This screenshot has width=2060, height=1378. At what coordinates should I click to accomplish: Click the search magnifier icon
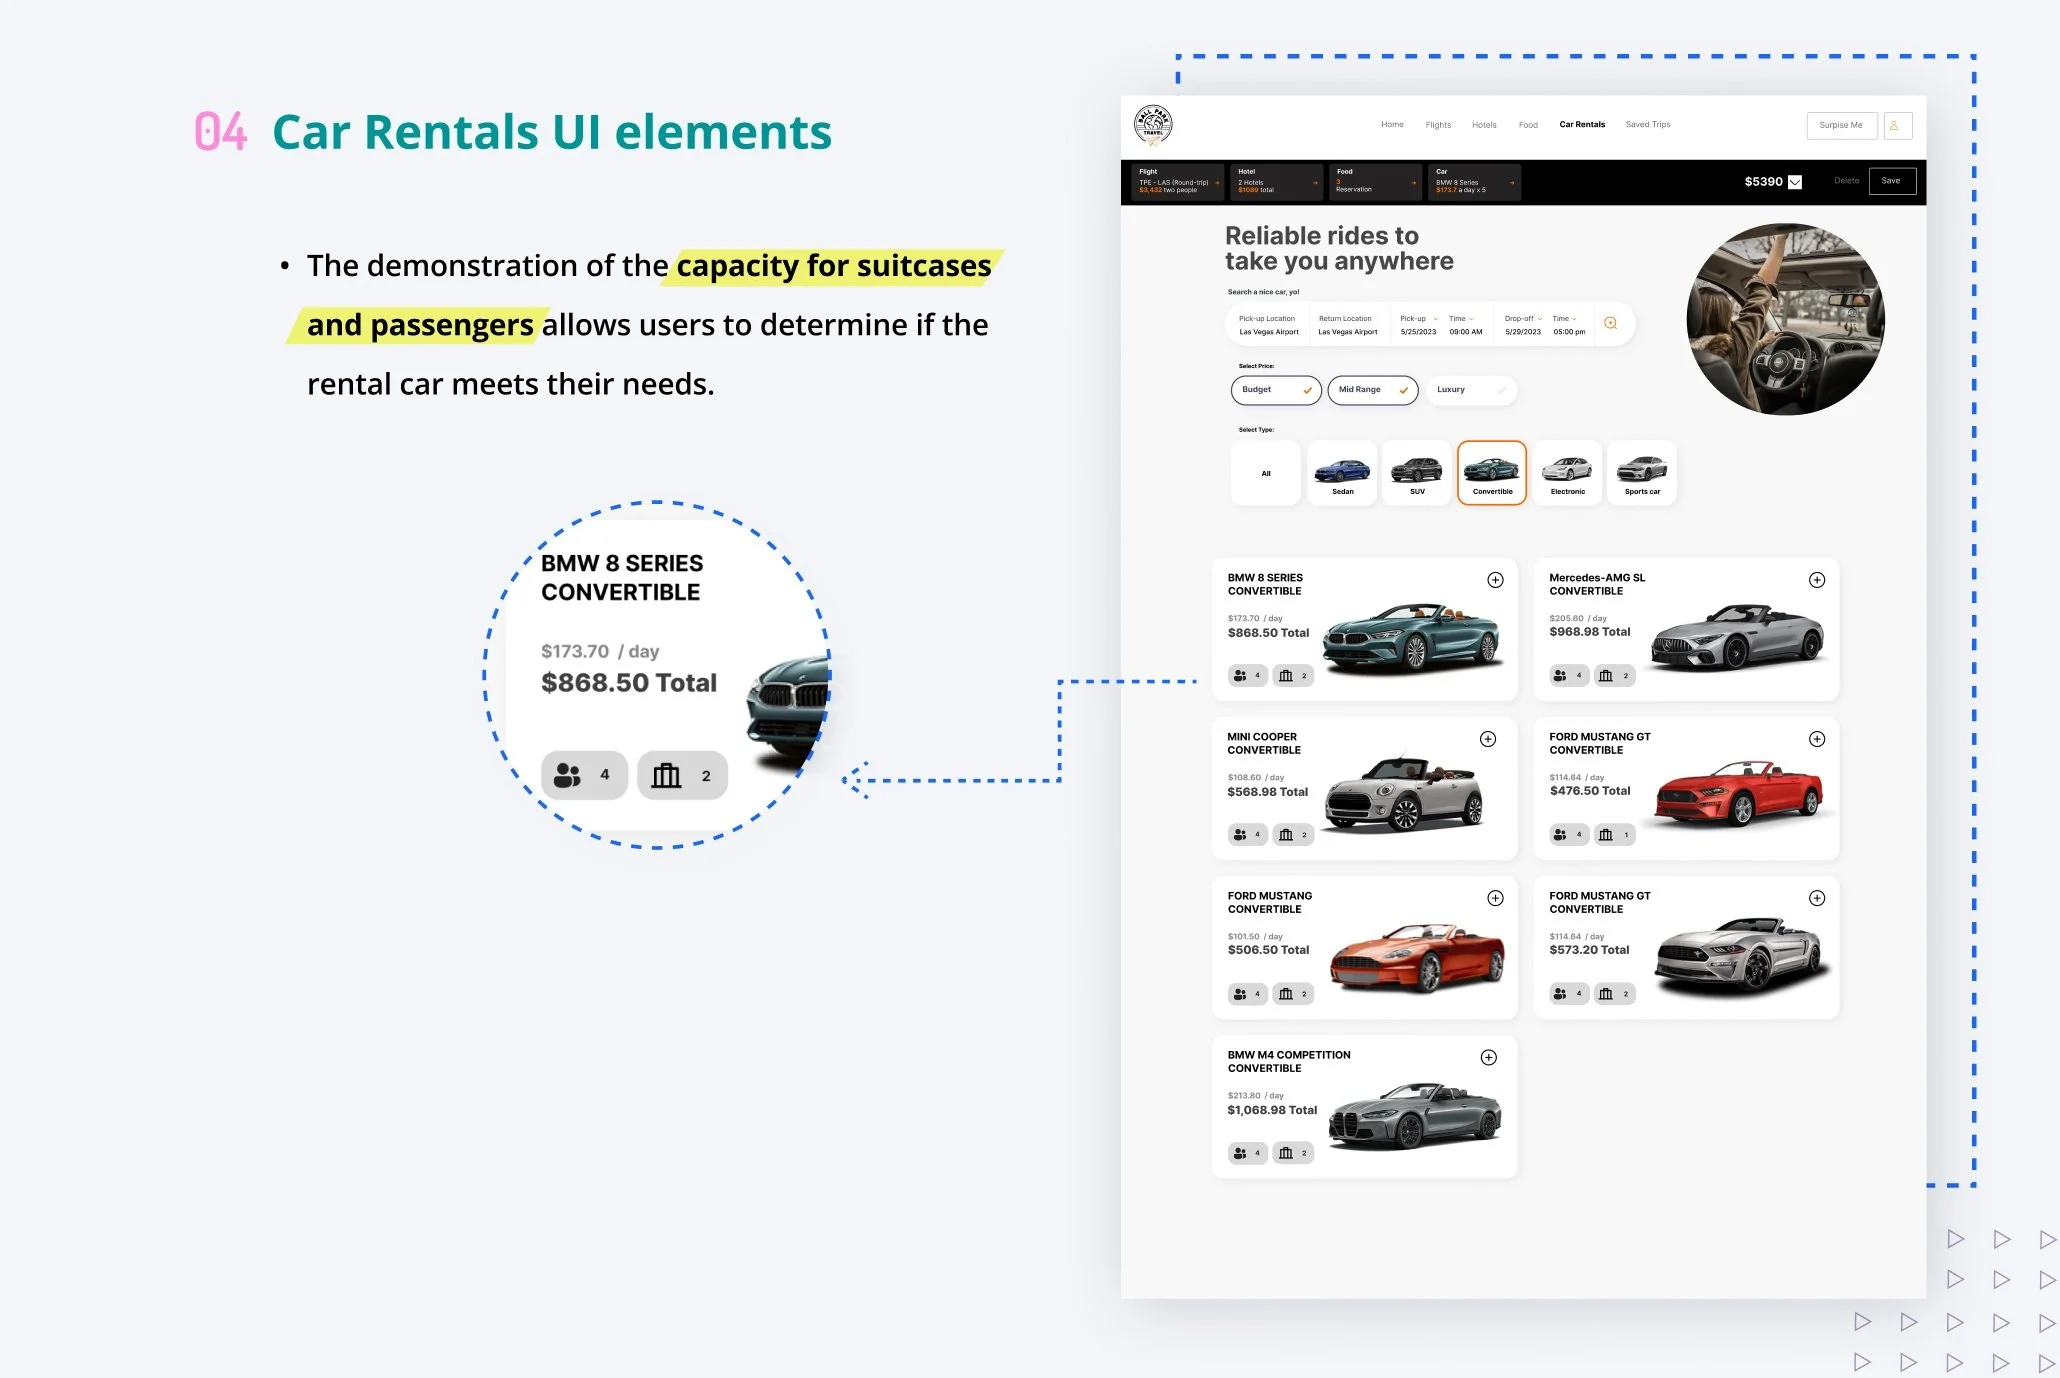(x=1610, y=323)
